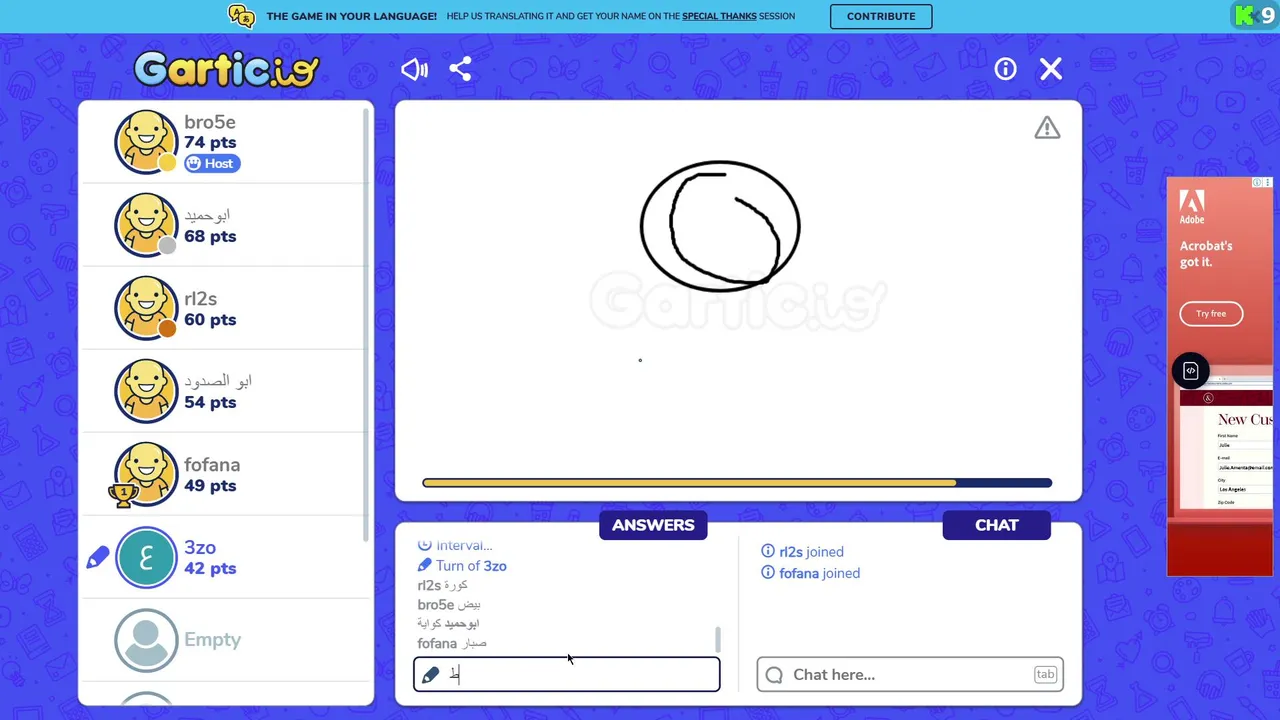This screenshot has height=720, width=1280.
Task: Click the tab key hint in chat box
Action: (1045, 674)
